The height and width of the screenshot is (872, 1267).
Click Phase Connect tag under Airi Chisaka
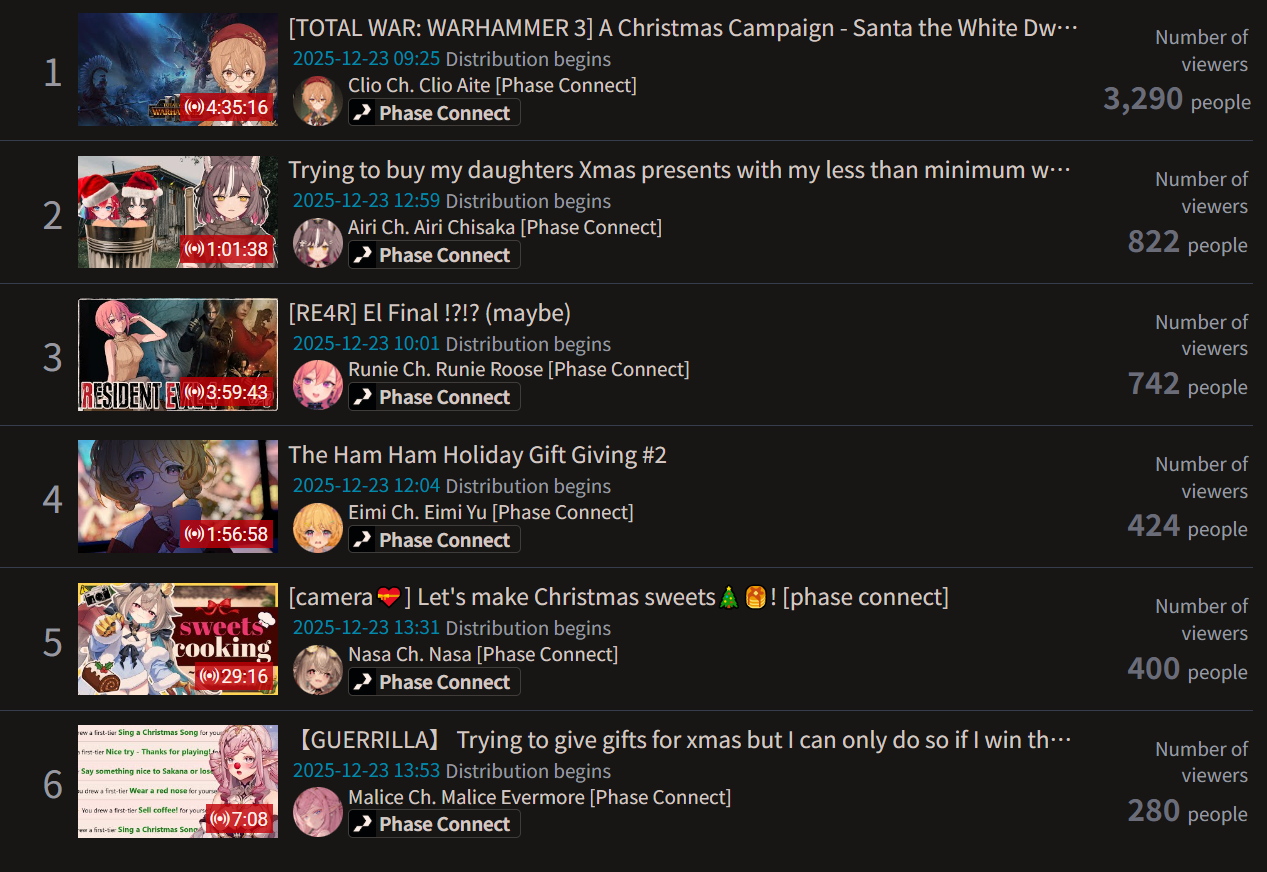tap(434, 255)
